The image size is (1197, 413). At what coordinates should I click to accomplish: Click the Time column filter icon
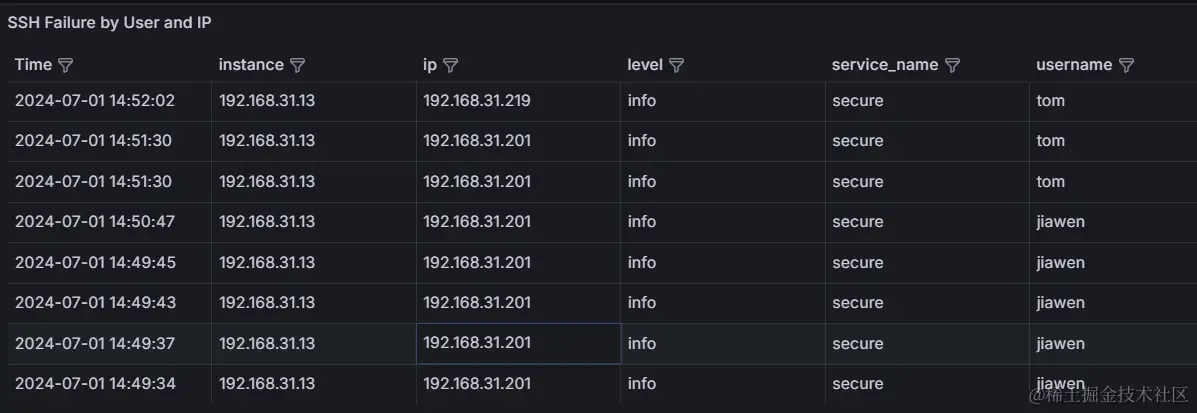[66, 65]
